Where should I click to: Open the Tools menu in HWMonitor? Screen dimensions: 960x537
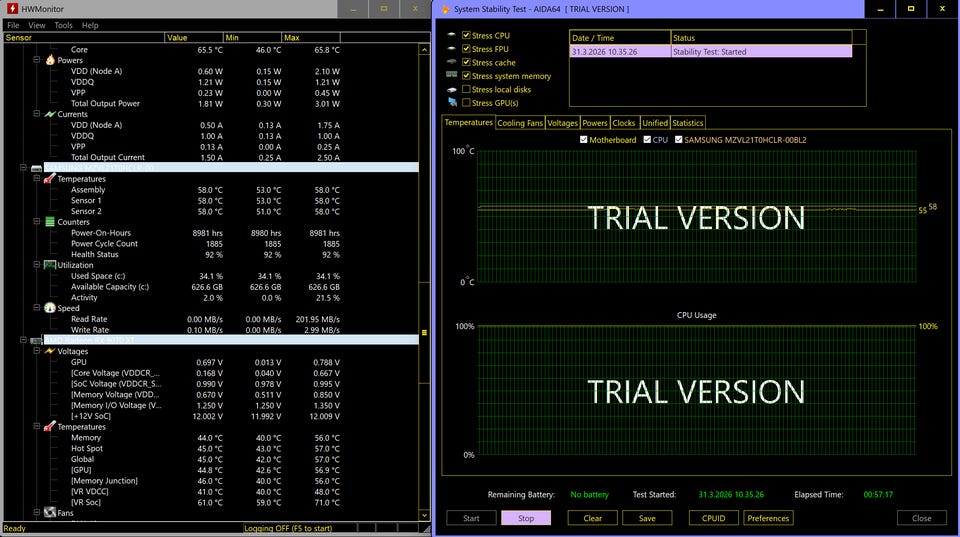[x=63, y=25]
